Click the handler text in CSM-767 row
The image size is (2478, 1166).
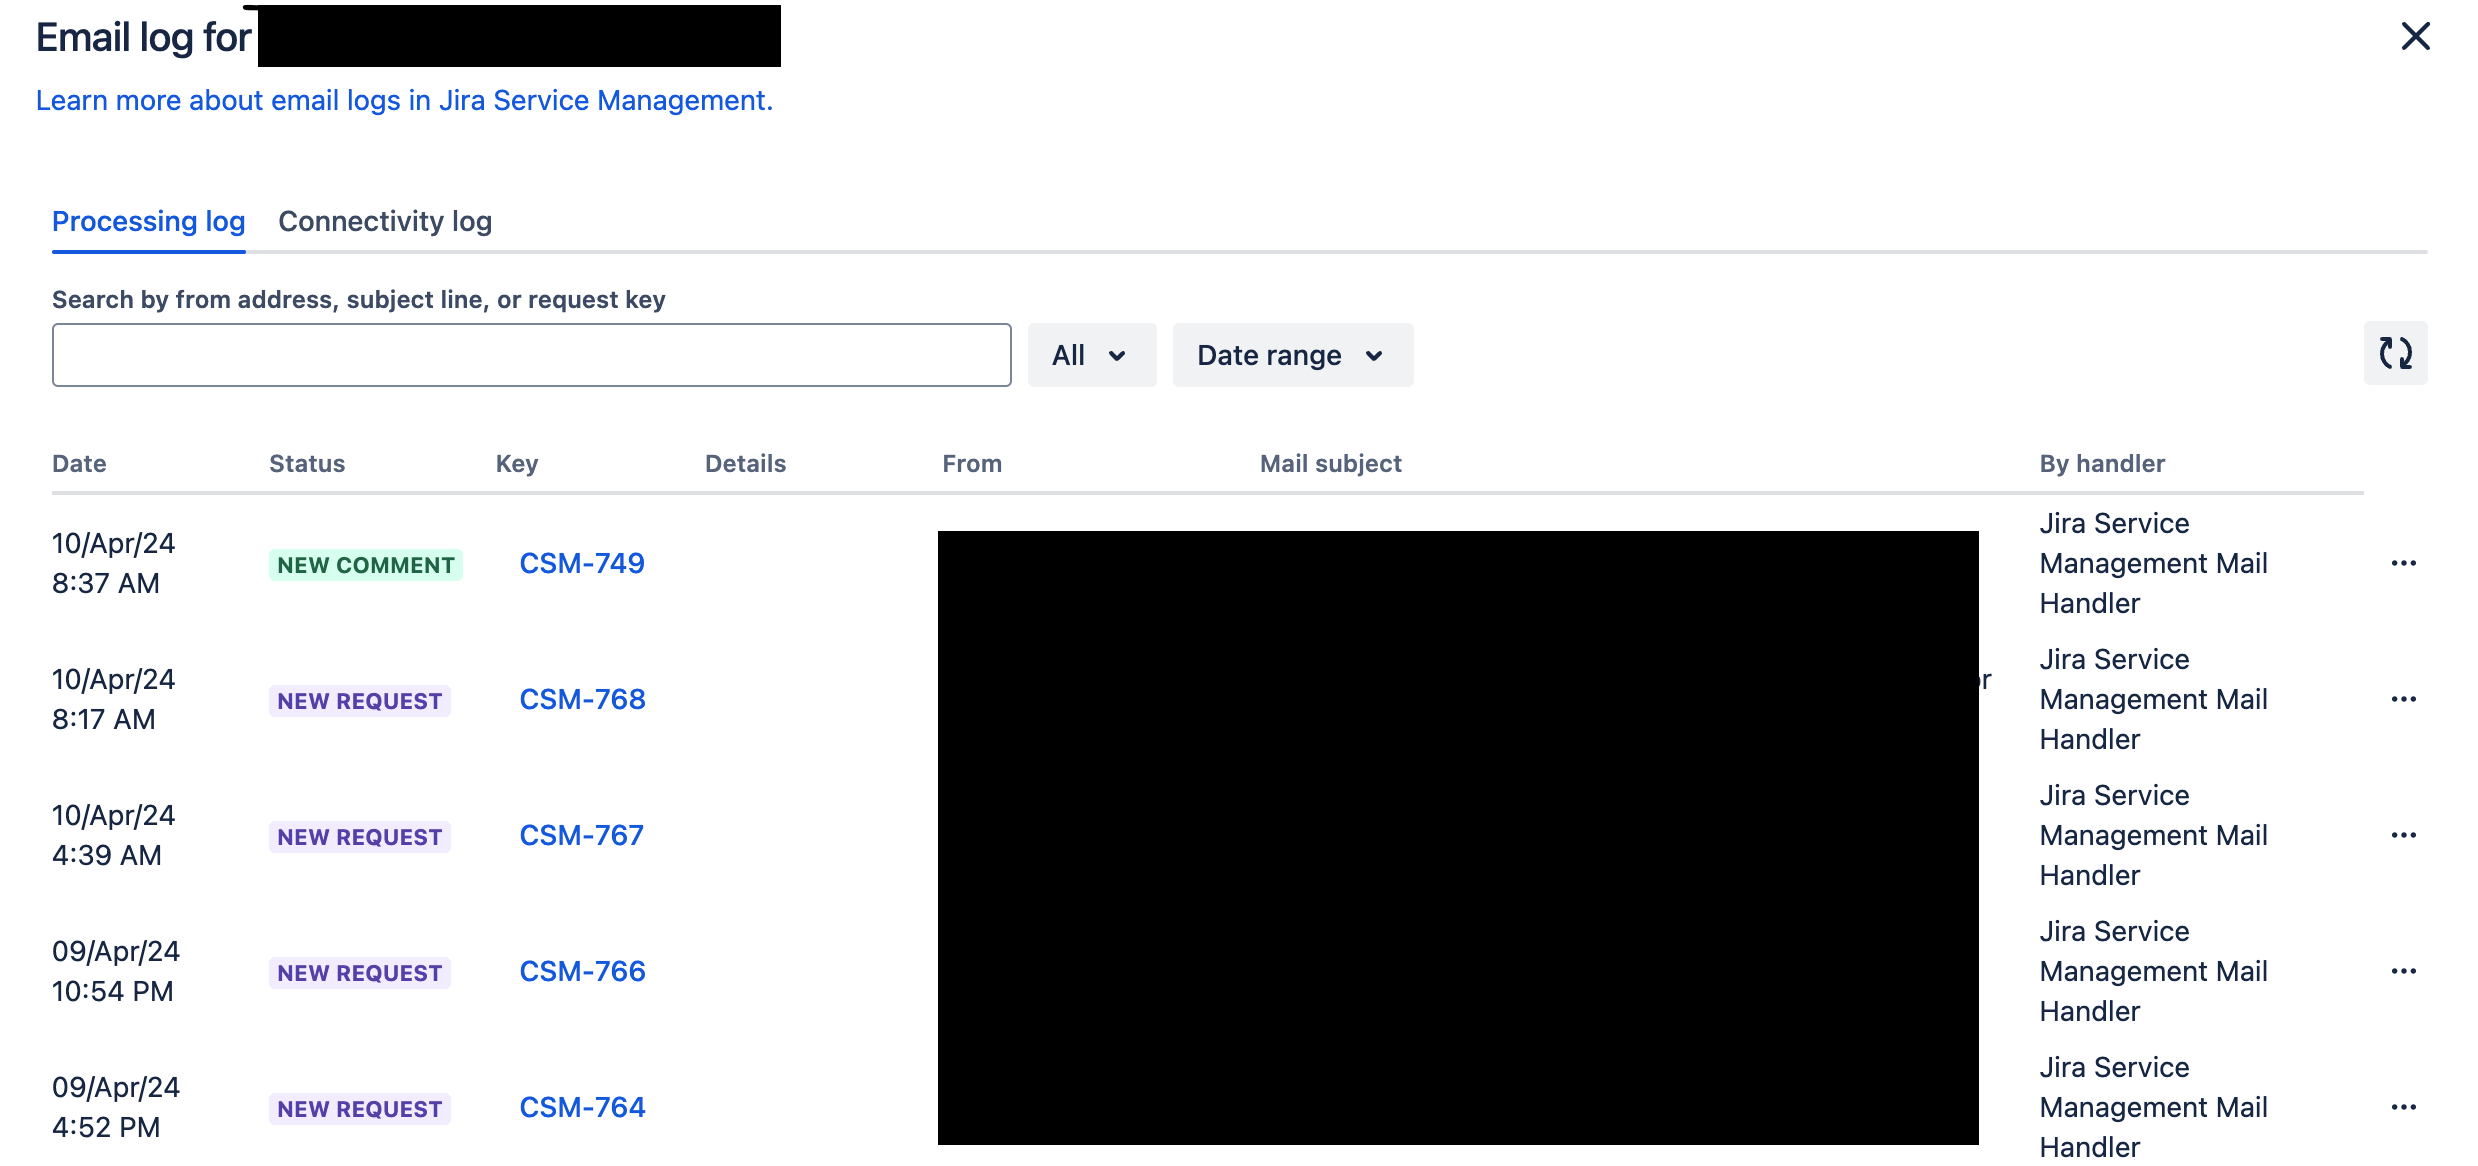point(2154,835)
